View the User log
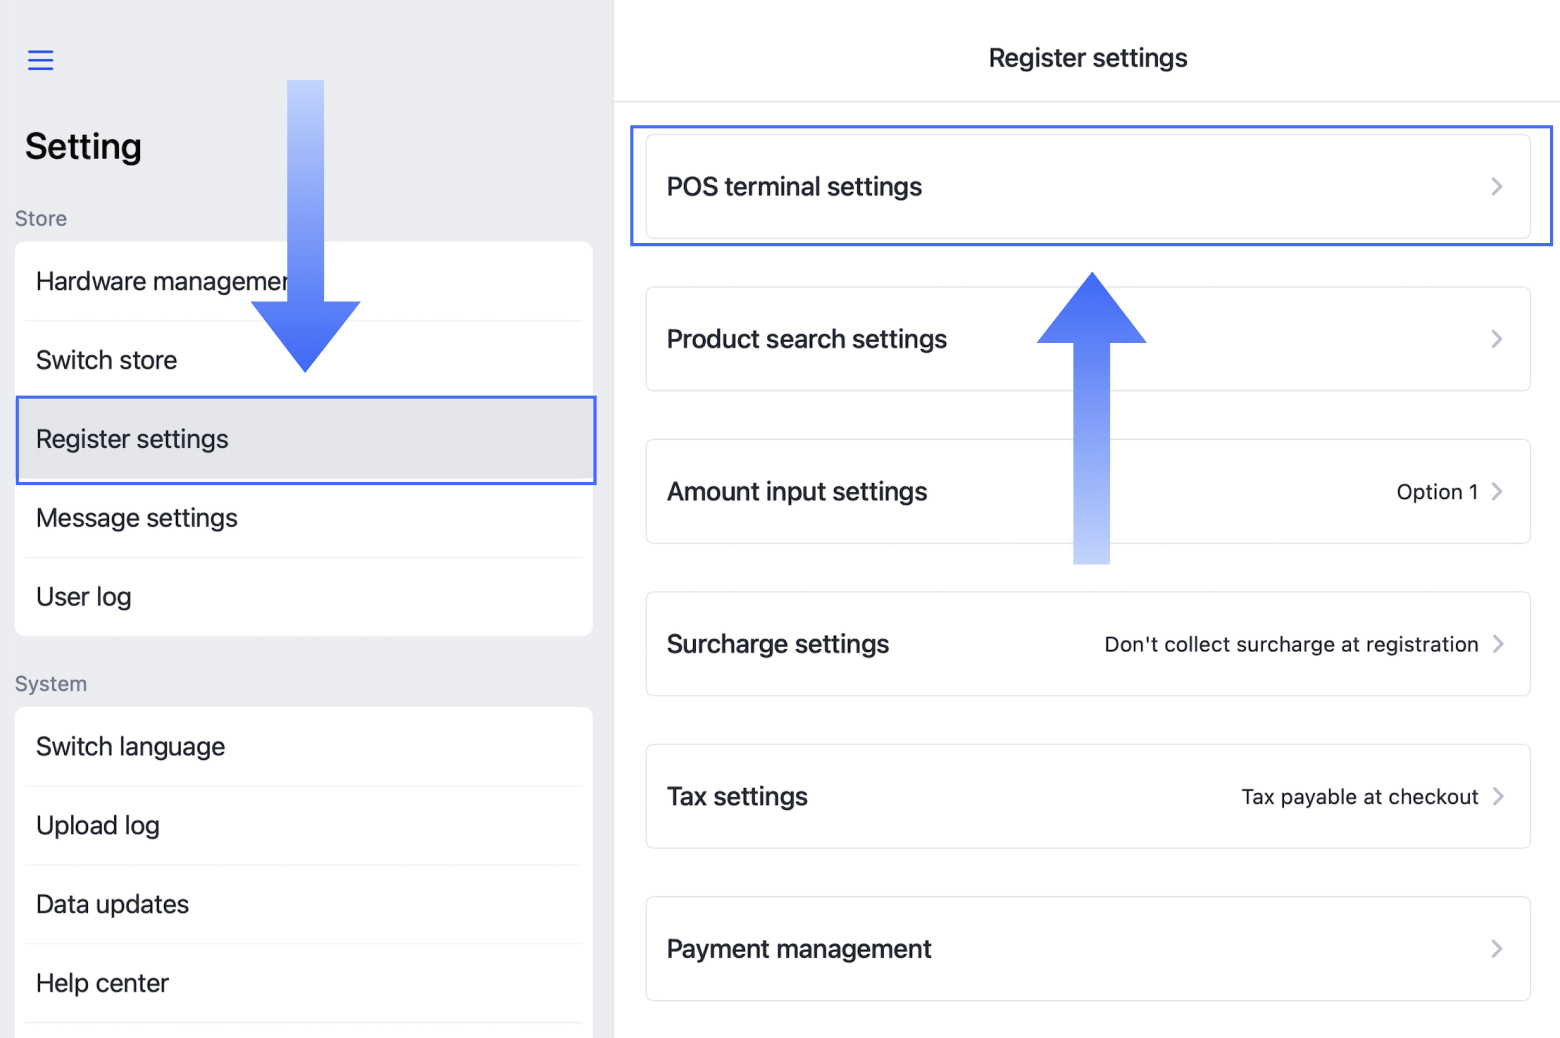 click(84, 597)
